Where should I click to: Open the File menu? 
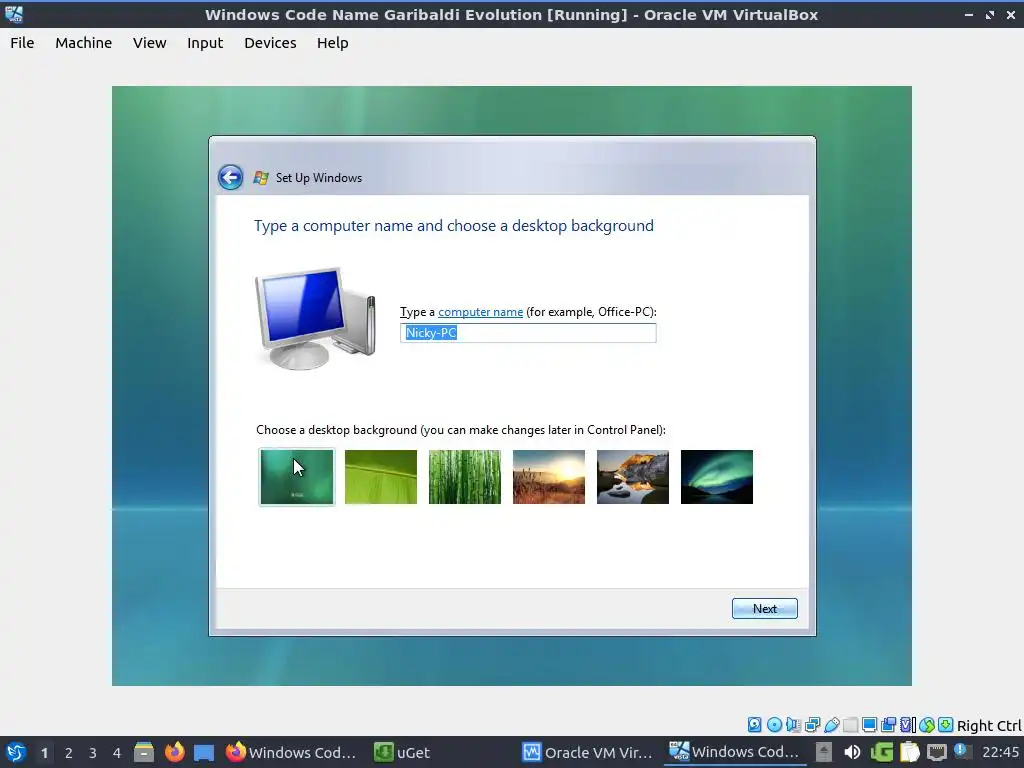tap(22, 42)
